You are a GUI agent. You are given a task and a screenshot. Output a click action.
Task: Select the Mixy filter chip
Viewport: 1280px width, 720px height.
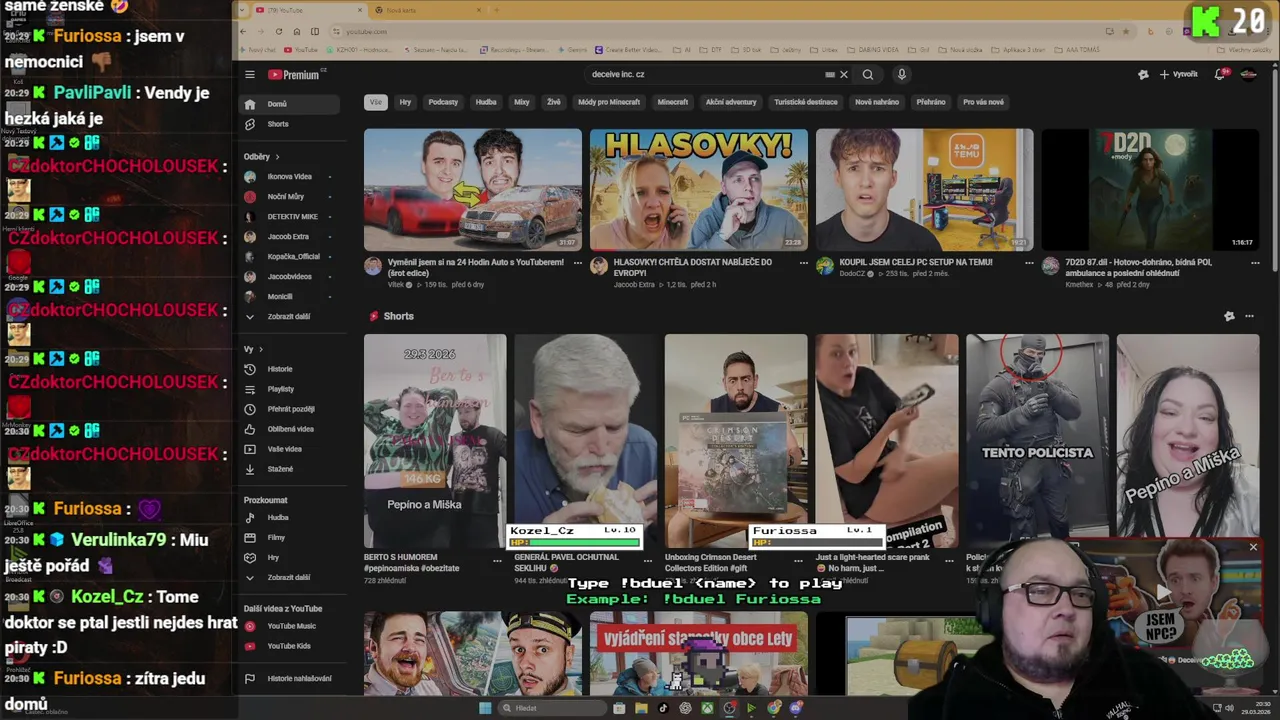click(x=522, y=102)
